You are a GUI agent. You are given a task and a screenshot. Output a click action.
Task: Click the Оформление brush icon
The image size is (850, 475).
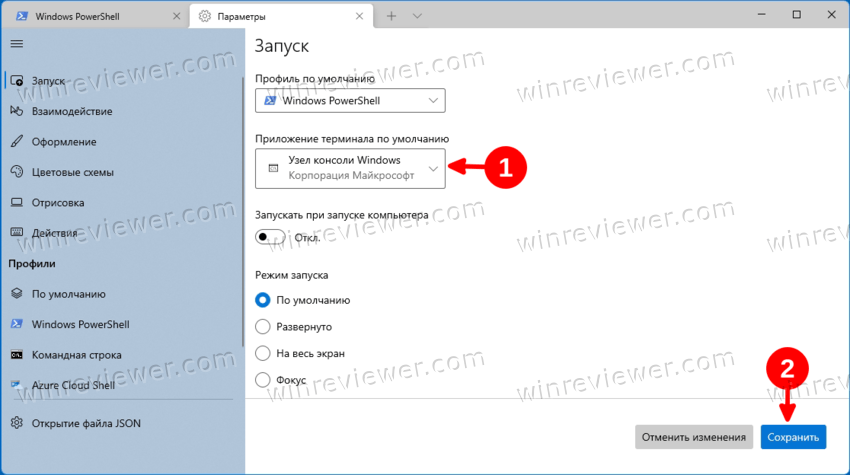17,142
